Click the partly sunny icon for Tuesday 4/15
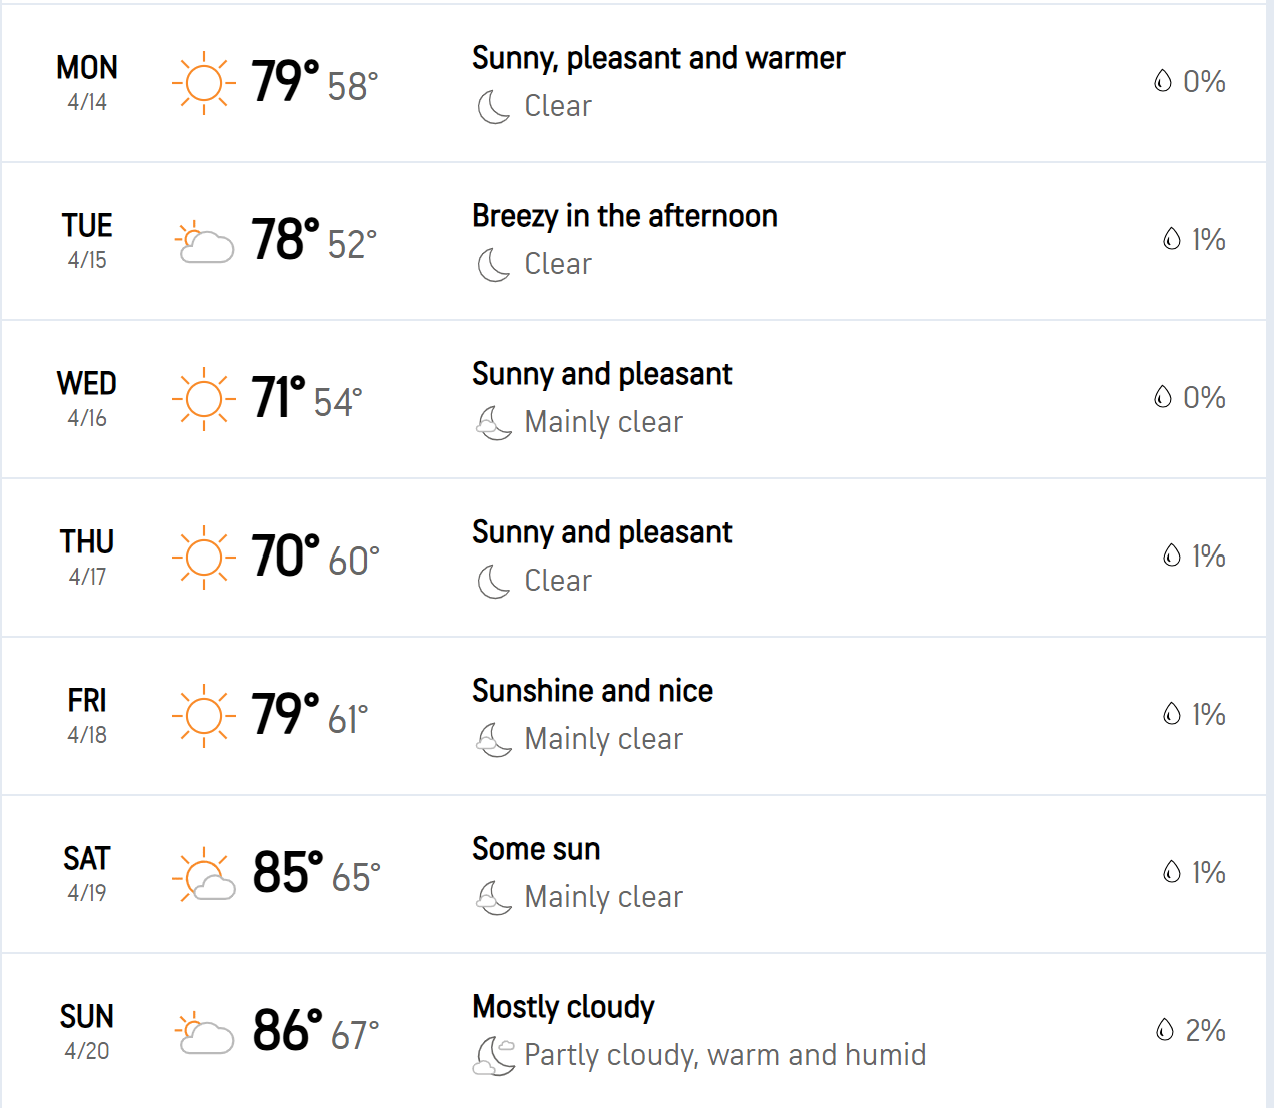The image size is (1274, 1108). [x=204, y=242]
